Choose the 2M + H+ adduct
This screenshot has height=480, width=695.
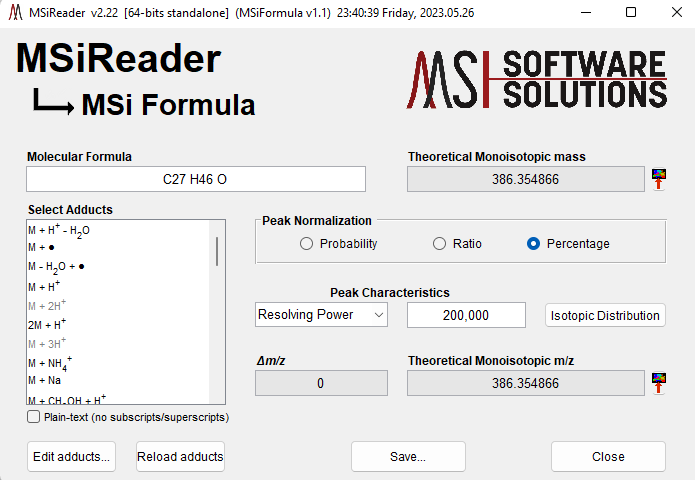coord(48,325)
